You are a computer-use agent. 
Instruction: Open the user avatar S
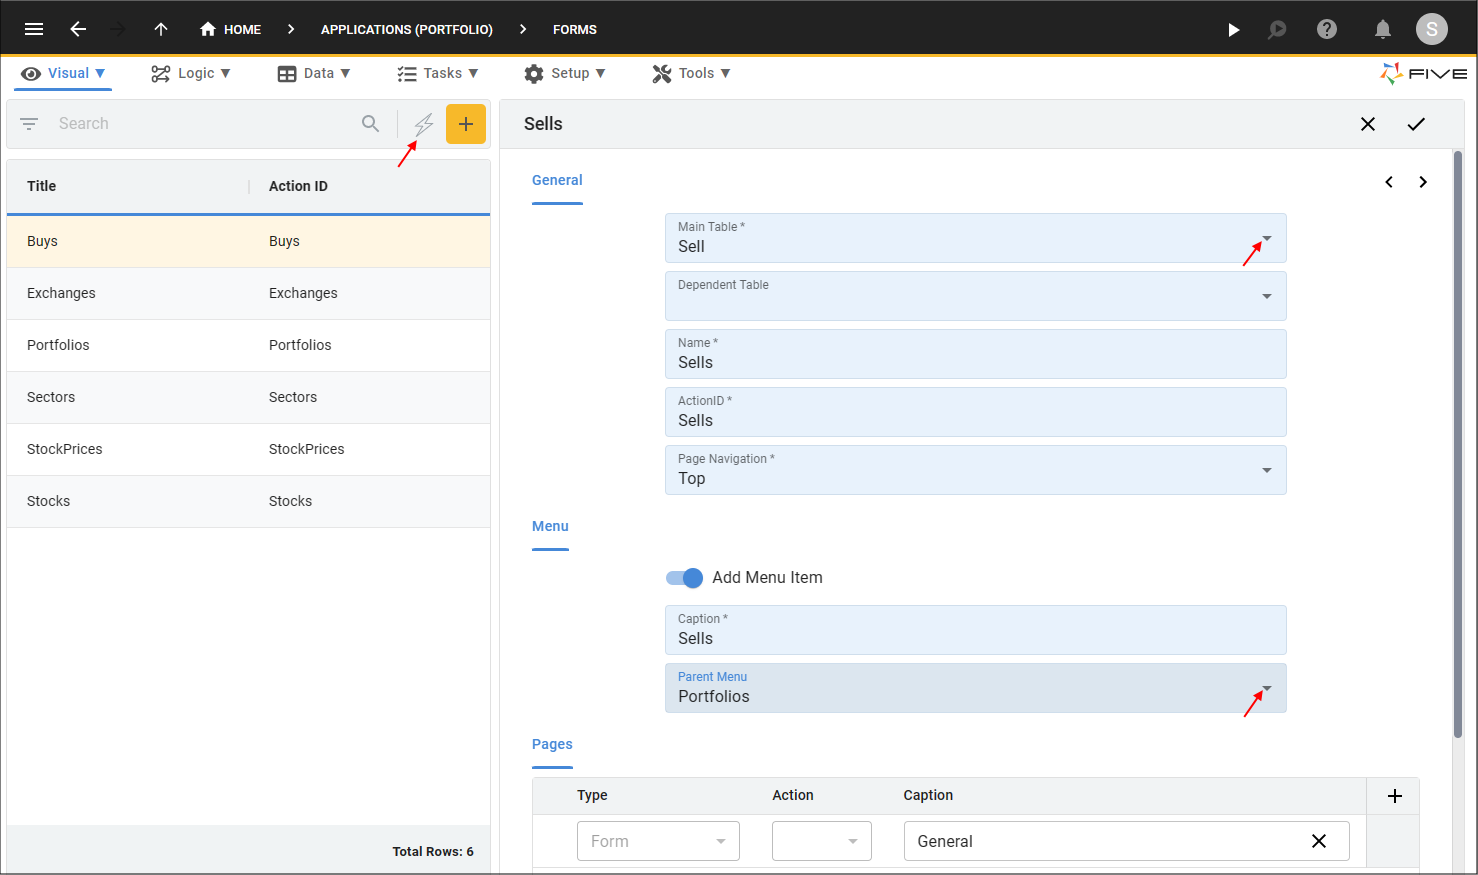pos(1432,29)
